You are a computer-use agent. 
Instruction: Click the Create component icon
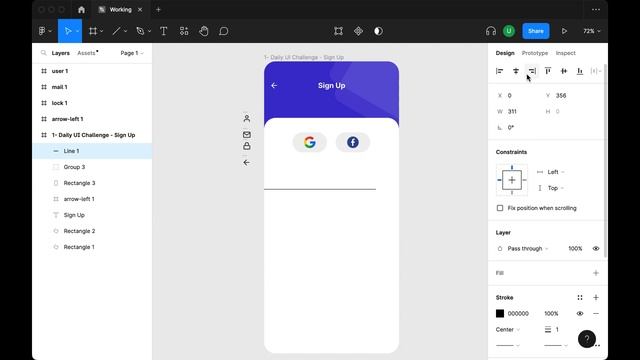[358, 31]
